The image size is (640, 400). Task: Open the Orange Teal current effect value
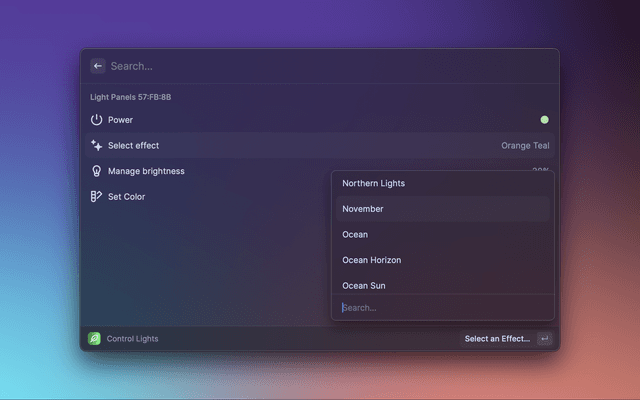pos(525,146)
